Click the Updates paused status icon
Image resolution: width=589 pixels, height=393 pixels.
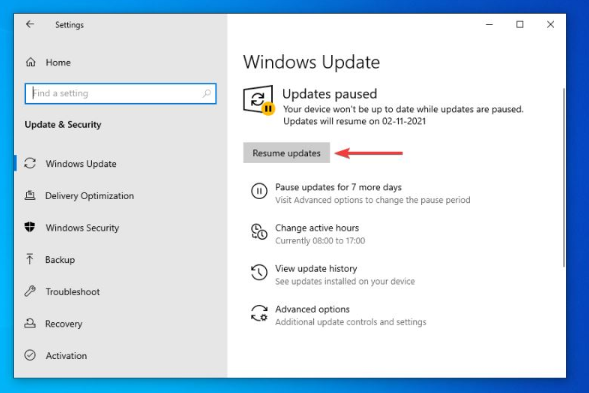(x=259, y=100)
